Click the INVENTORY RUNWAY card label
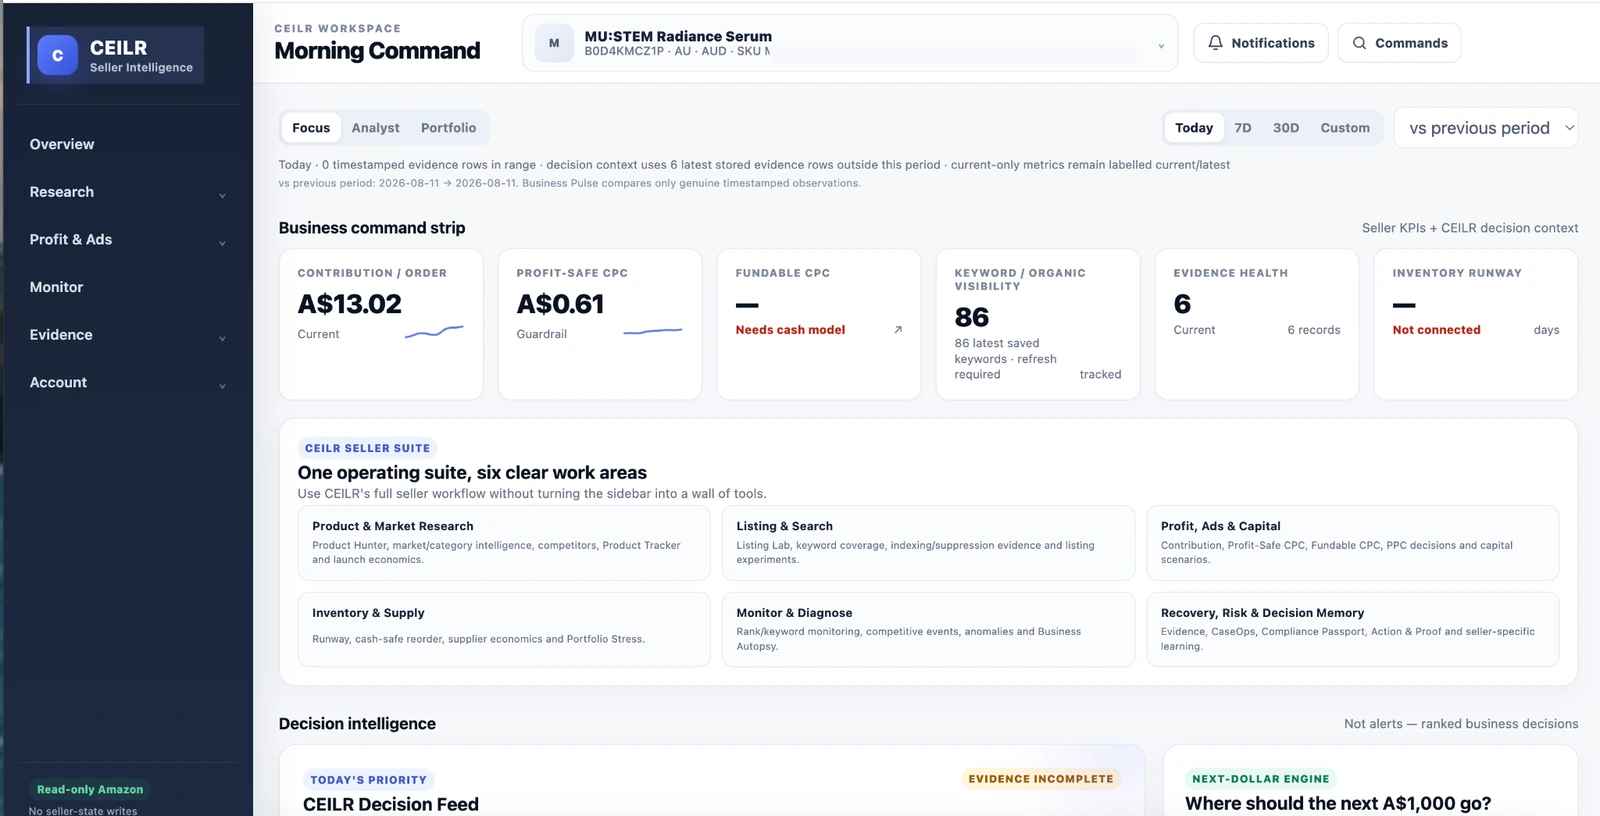The width and height of the screenshot is (1600, 816). point(1457,273)
